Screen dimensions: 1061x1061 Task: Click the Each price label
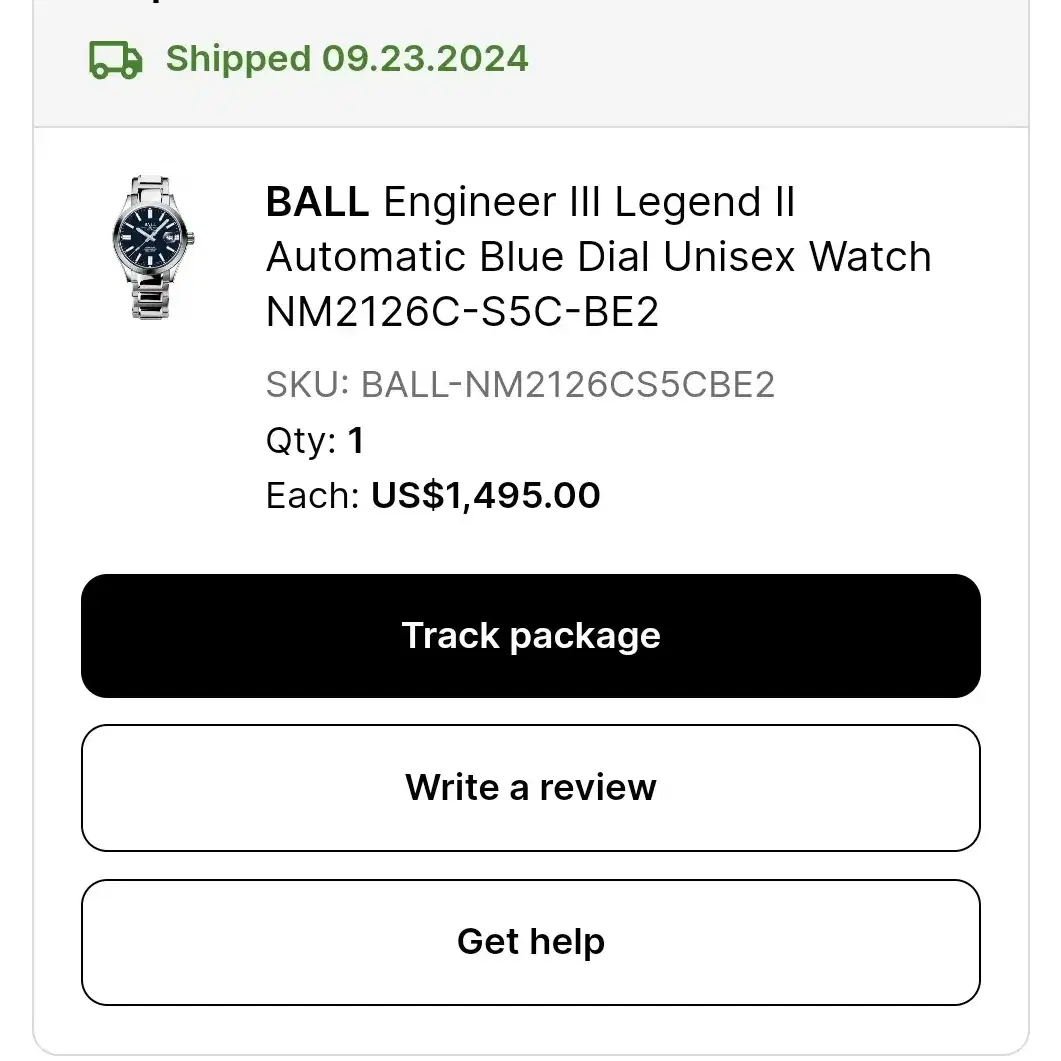(312, 495)
